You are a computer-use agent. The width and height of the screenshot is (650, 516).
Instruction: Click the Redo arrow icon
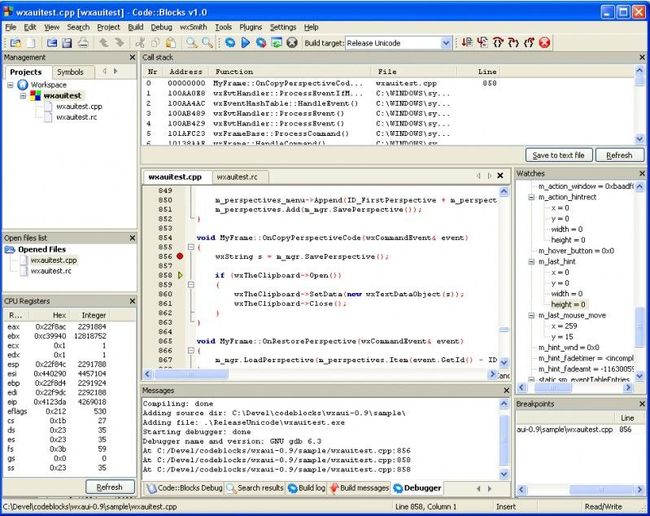pos(119,43)
